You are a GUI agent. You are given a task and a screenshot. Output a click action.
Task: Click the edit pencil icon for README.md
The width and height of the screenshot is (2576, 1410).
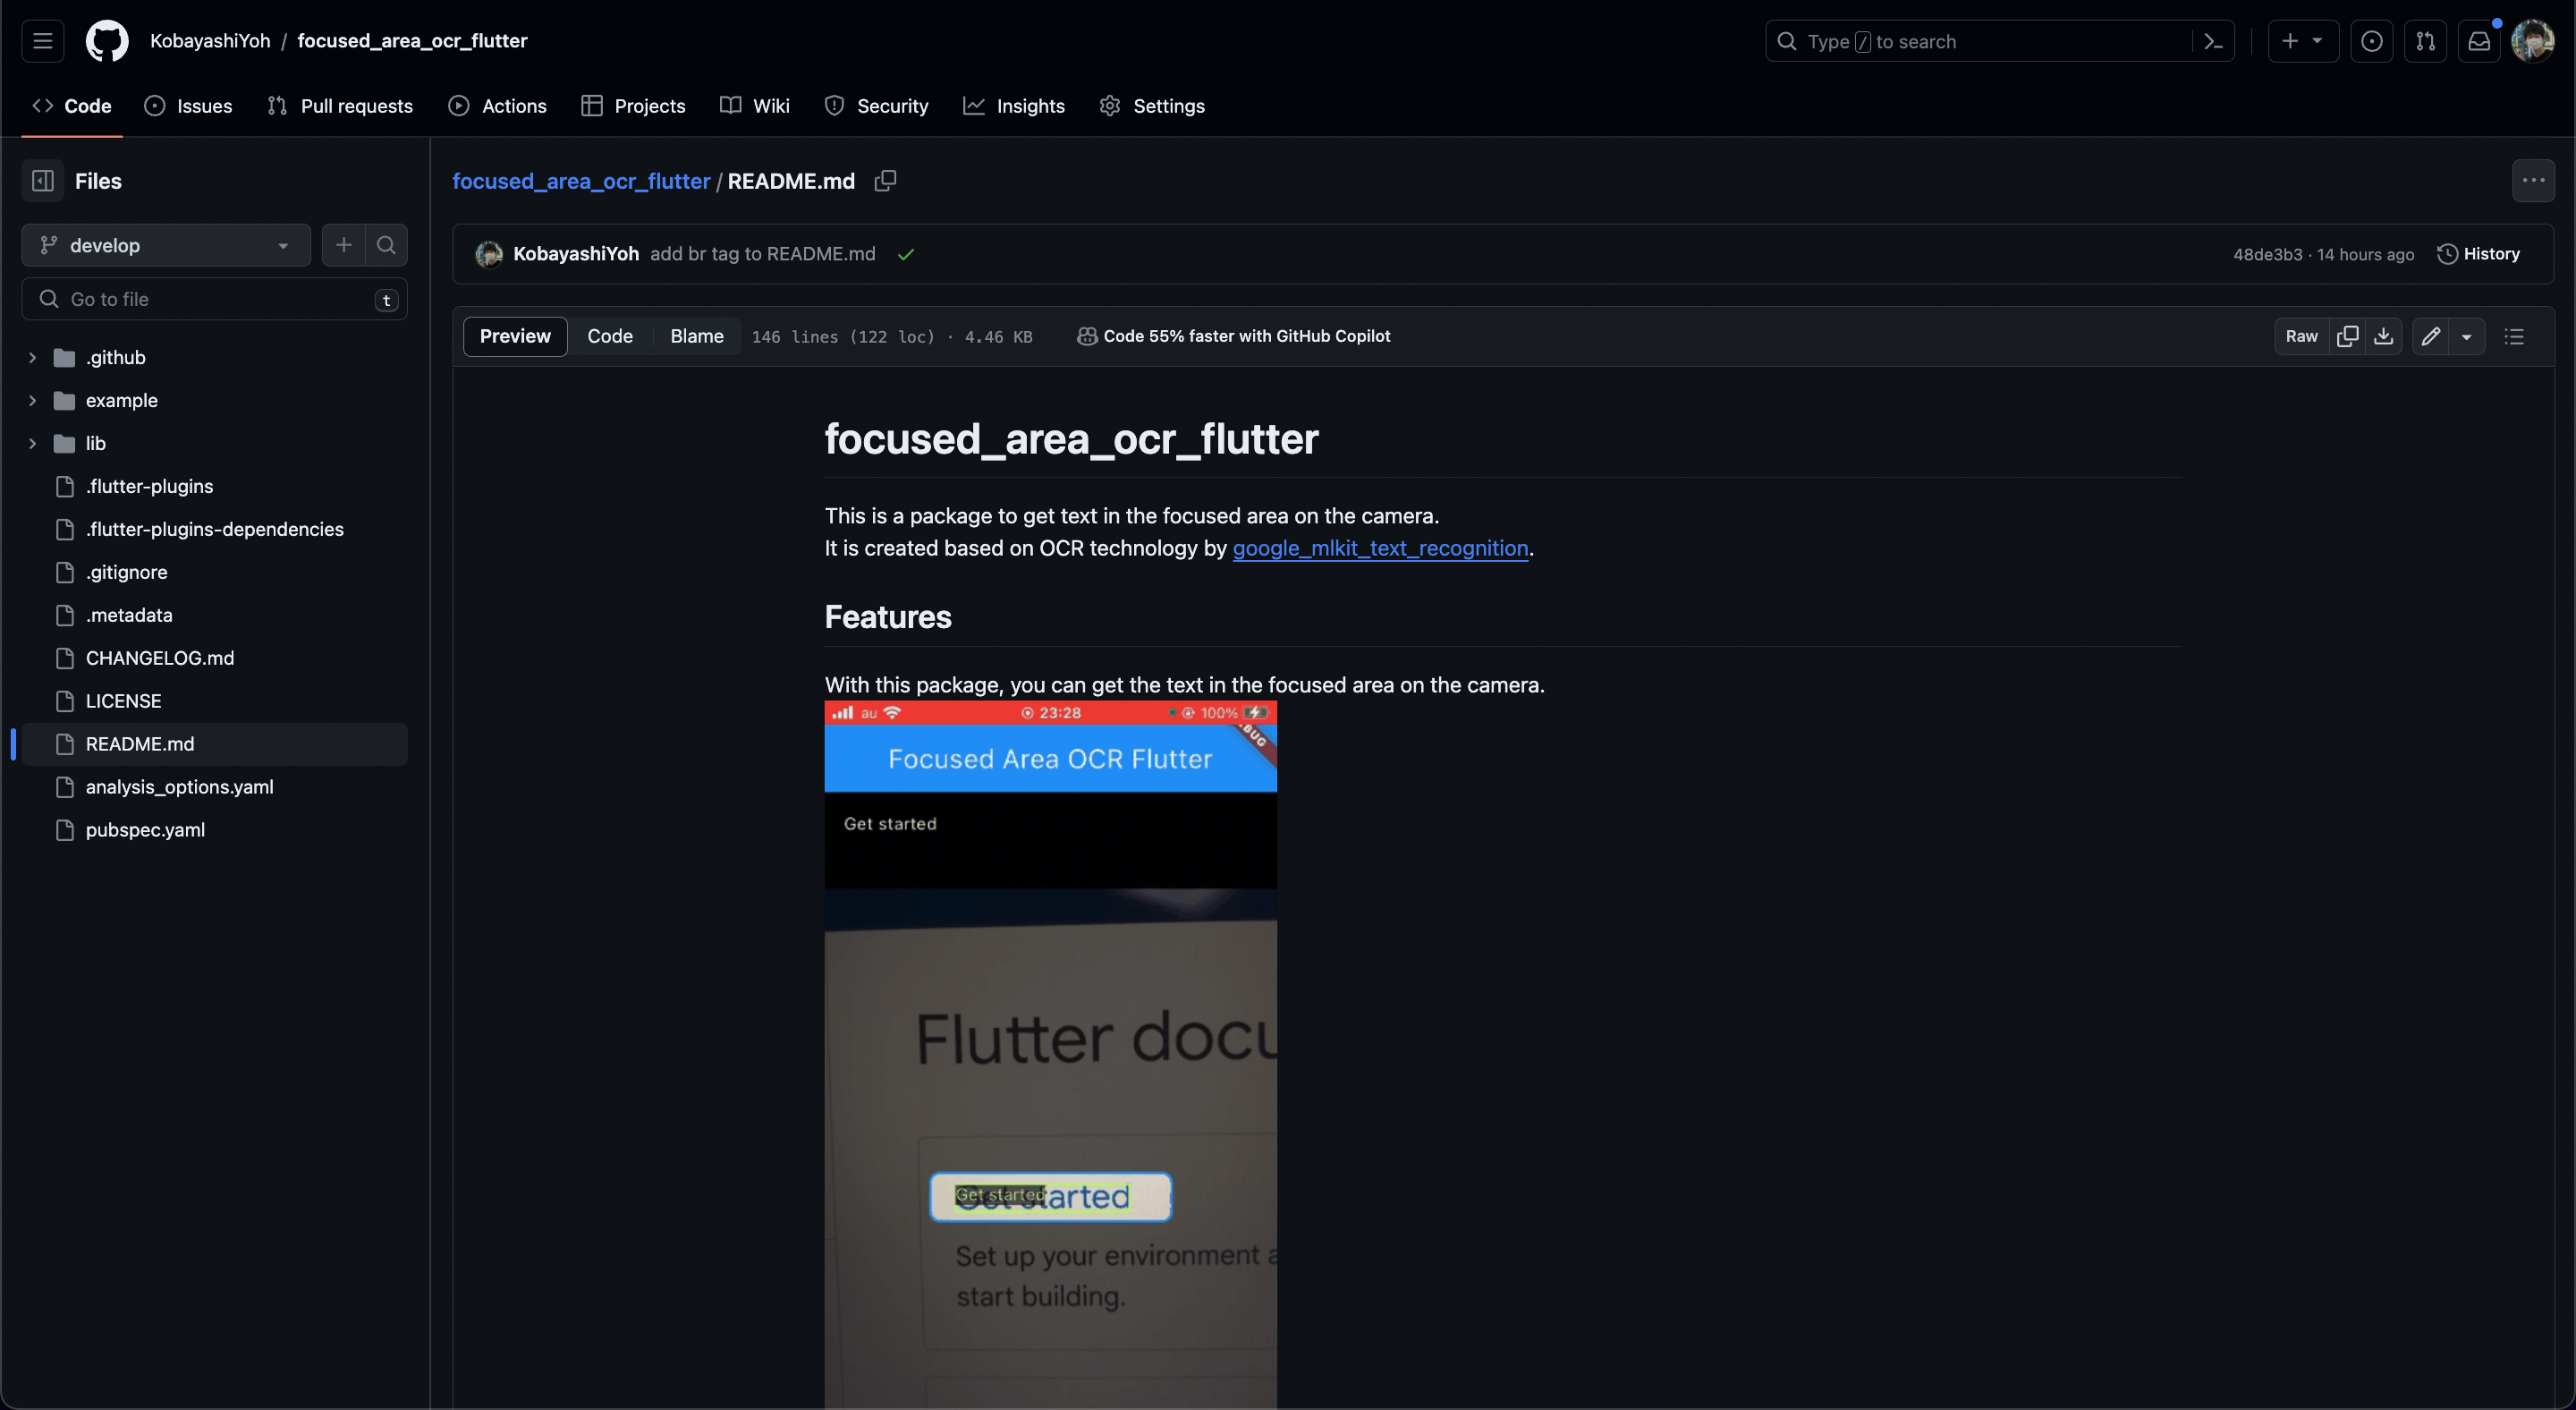click(x=2430, y=336)
